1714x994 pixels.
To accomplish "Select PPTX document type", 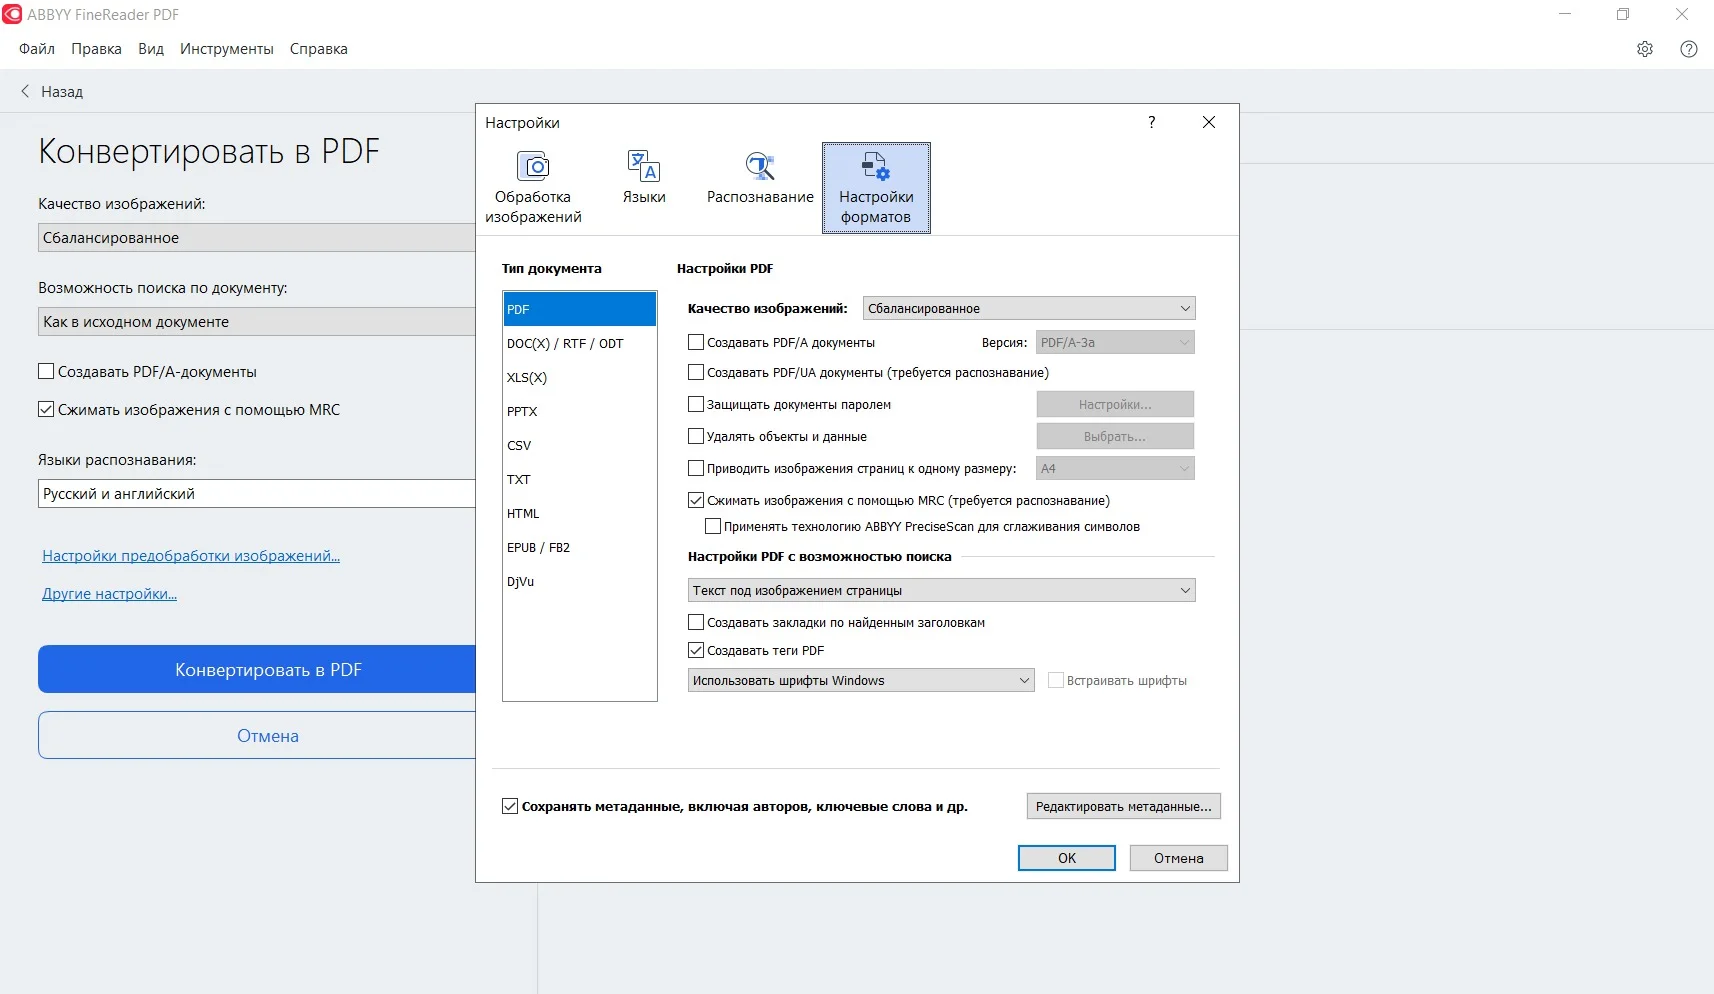I will click(x=580, y=411).
